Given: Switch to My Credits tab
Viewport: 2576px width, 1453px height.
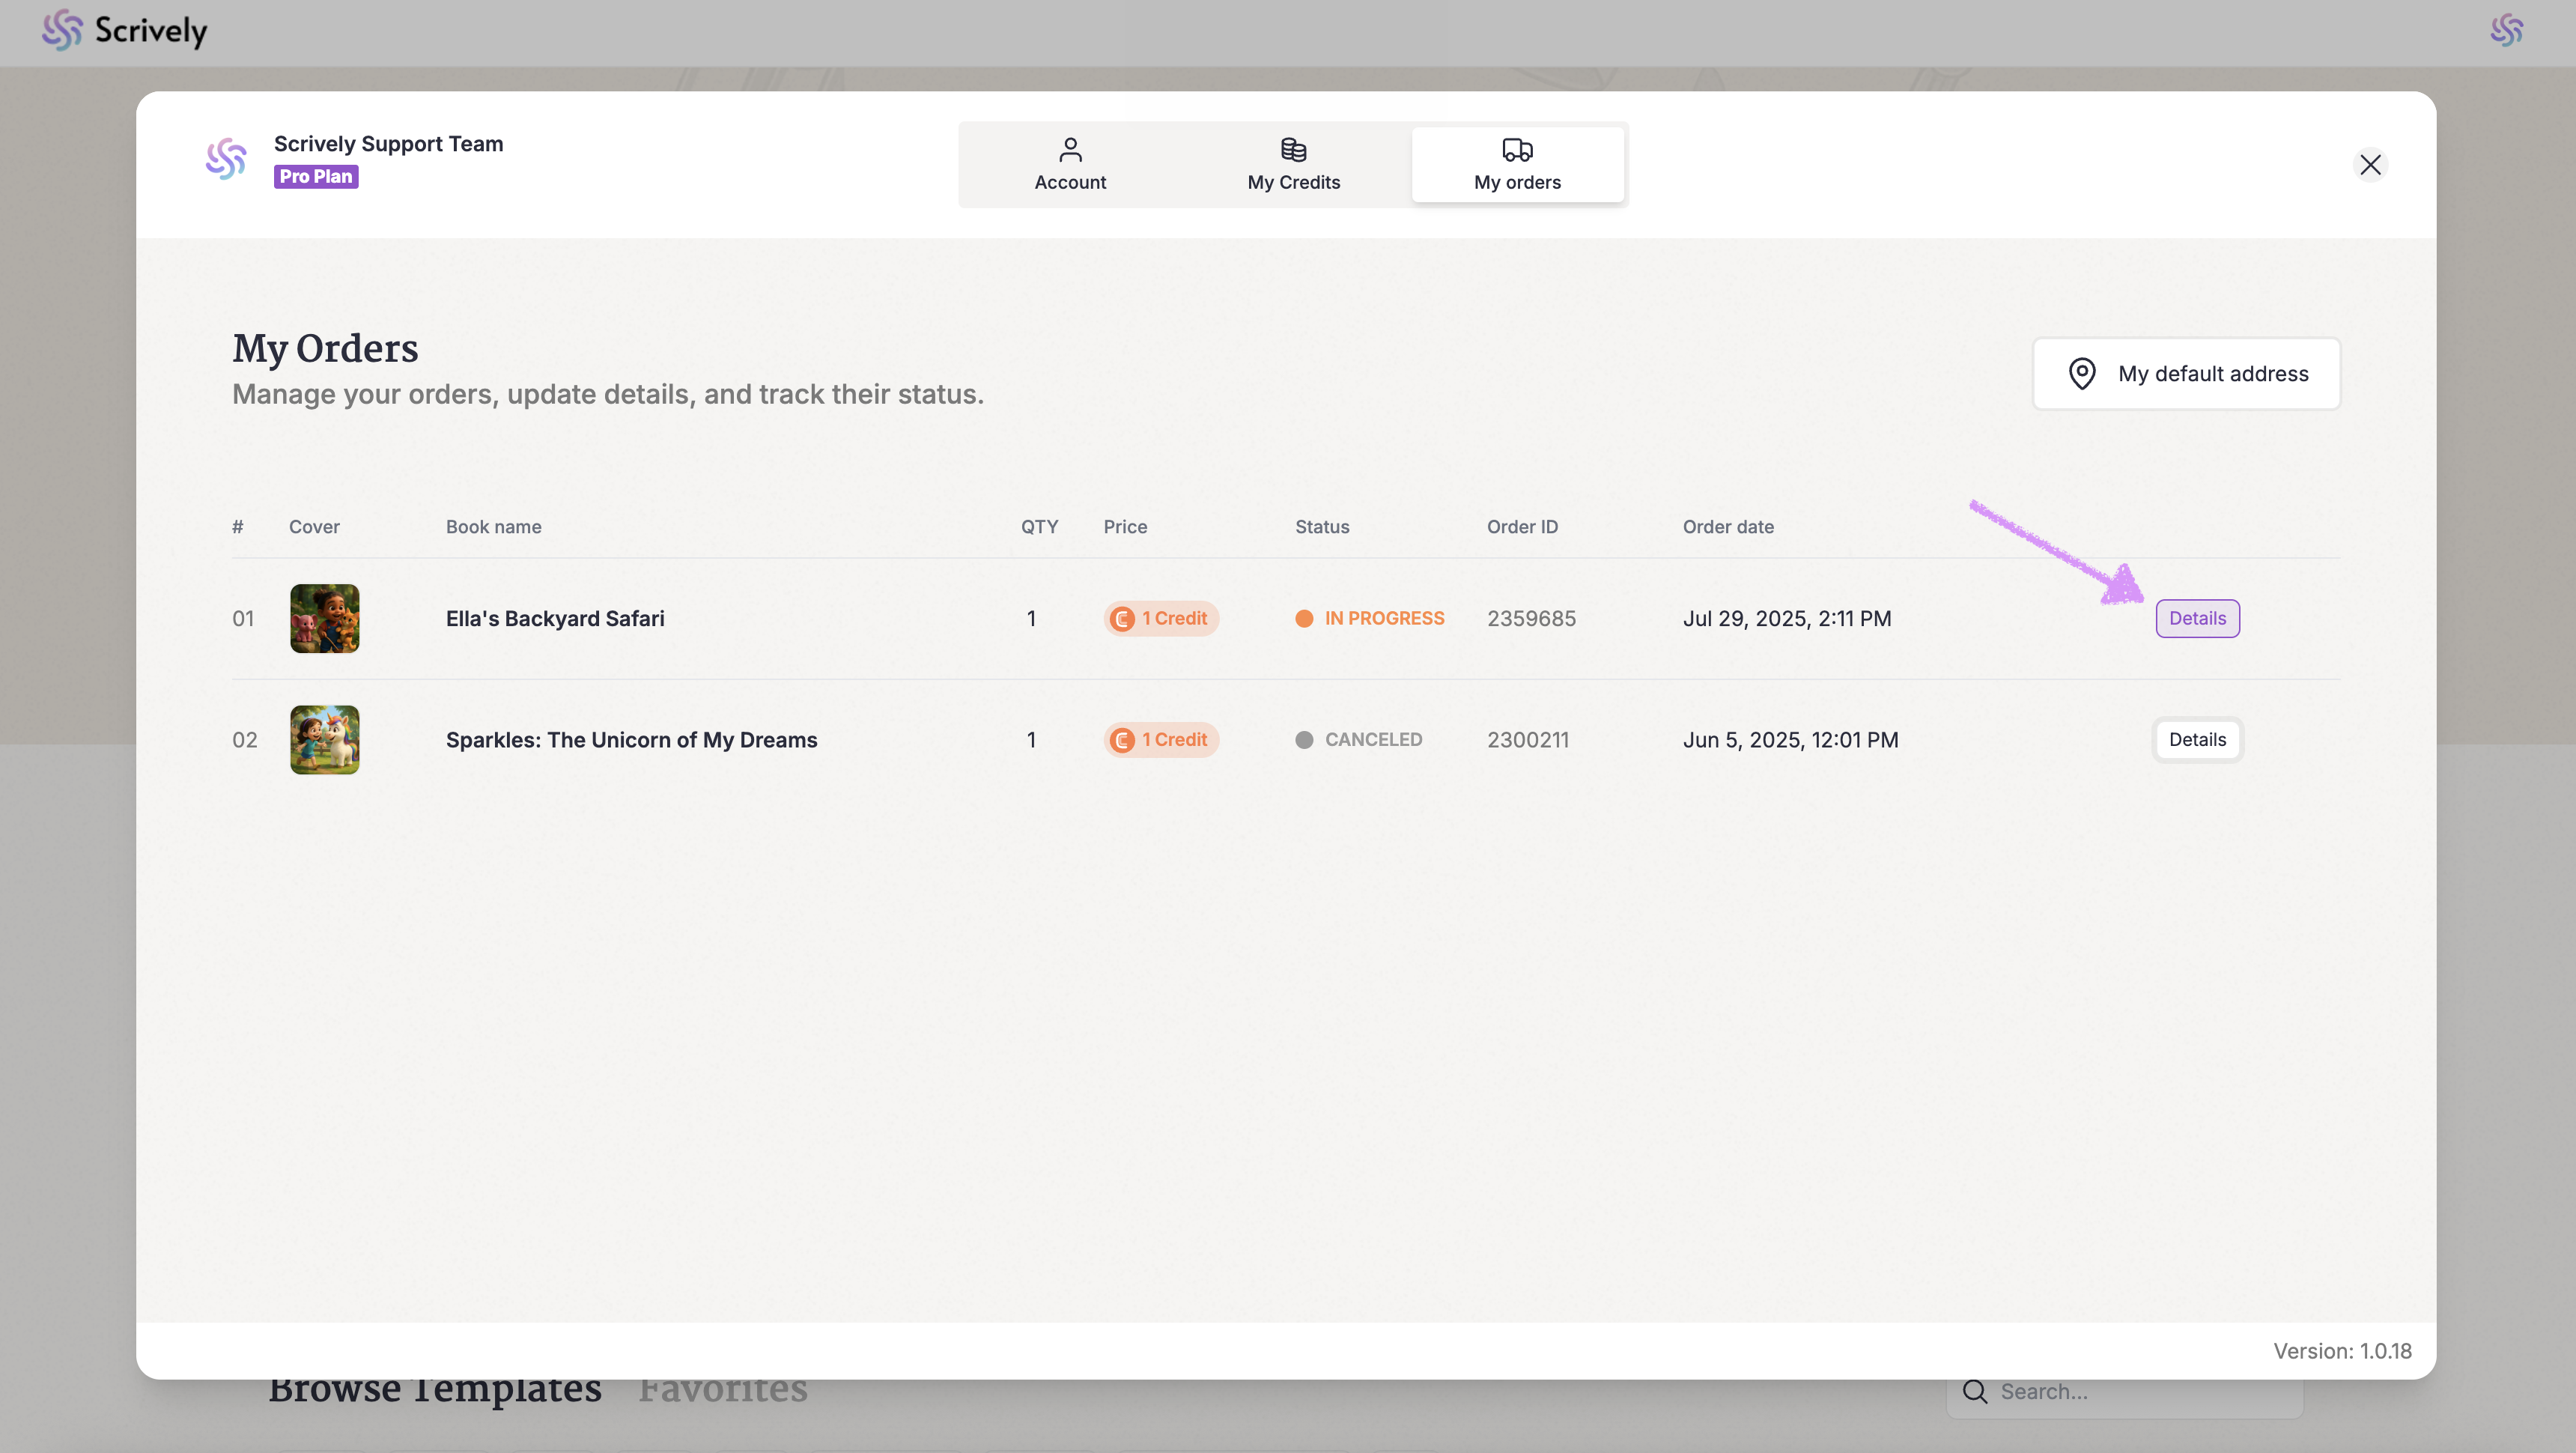Looking at the screenshot, I should (1293, 164).
